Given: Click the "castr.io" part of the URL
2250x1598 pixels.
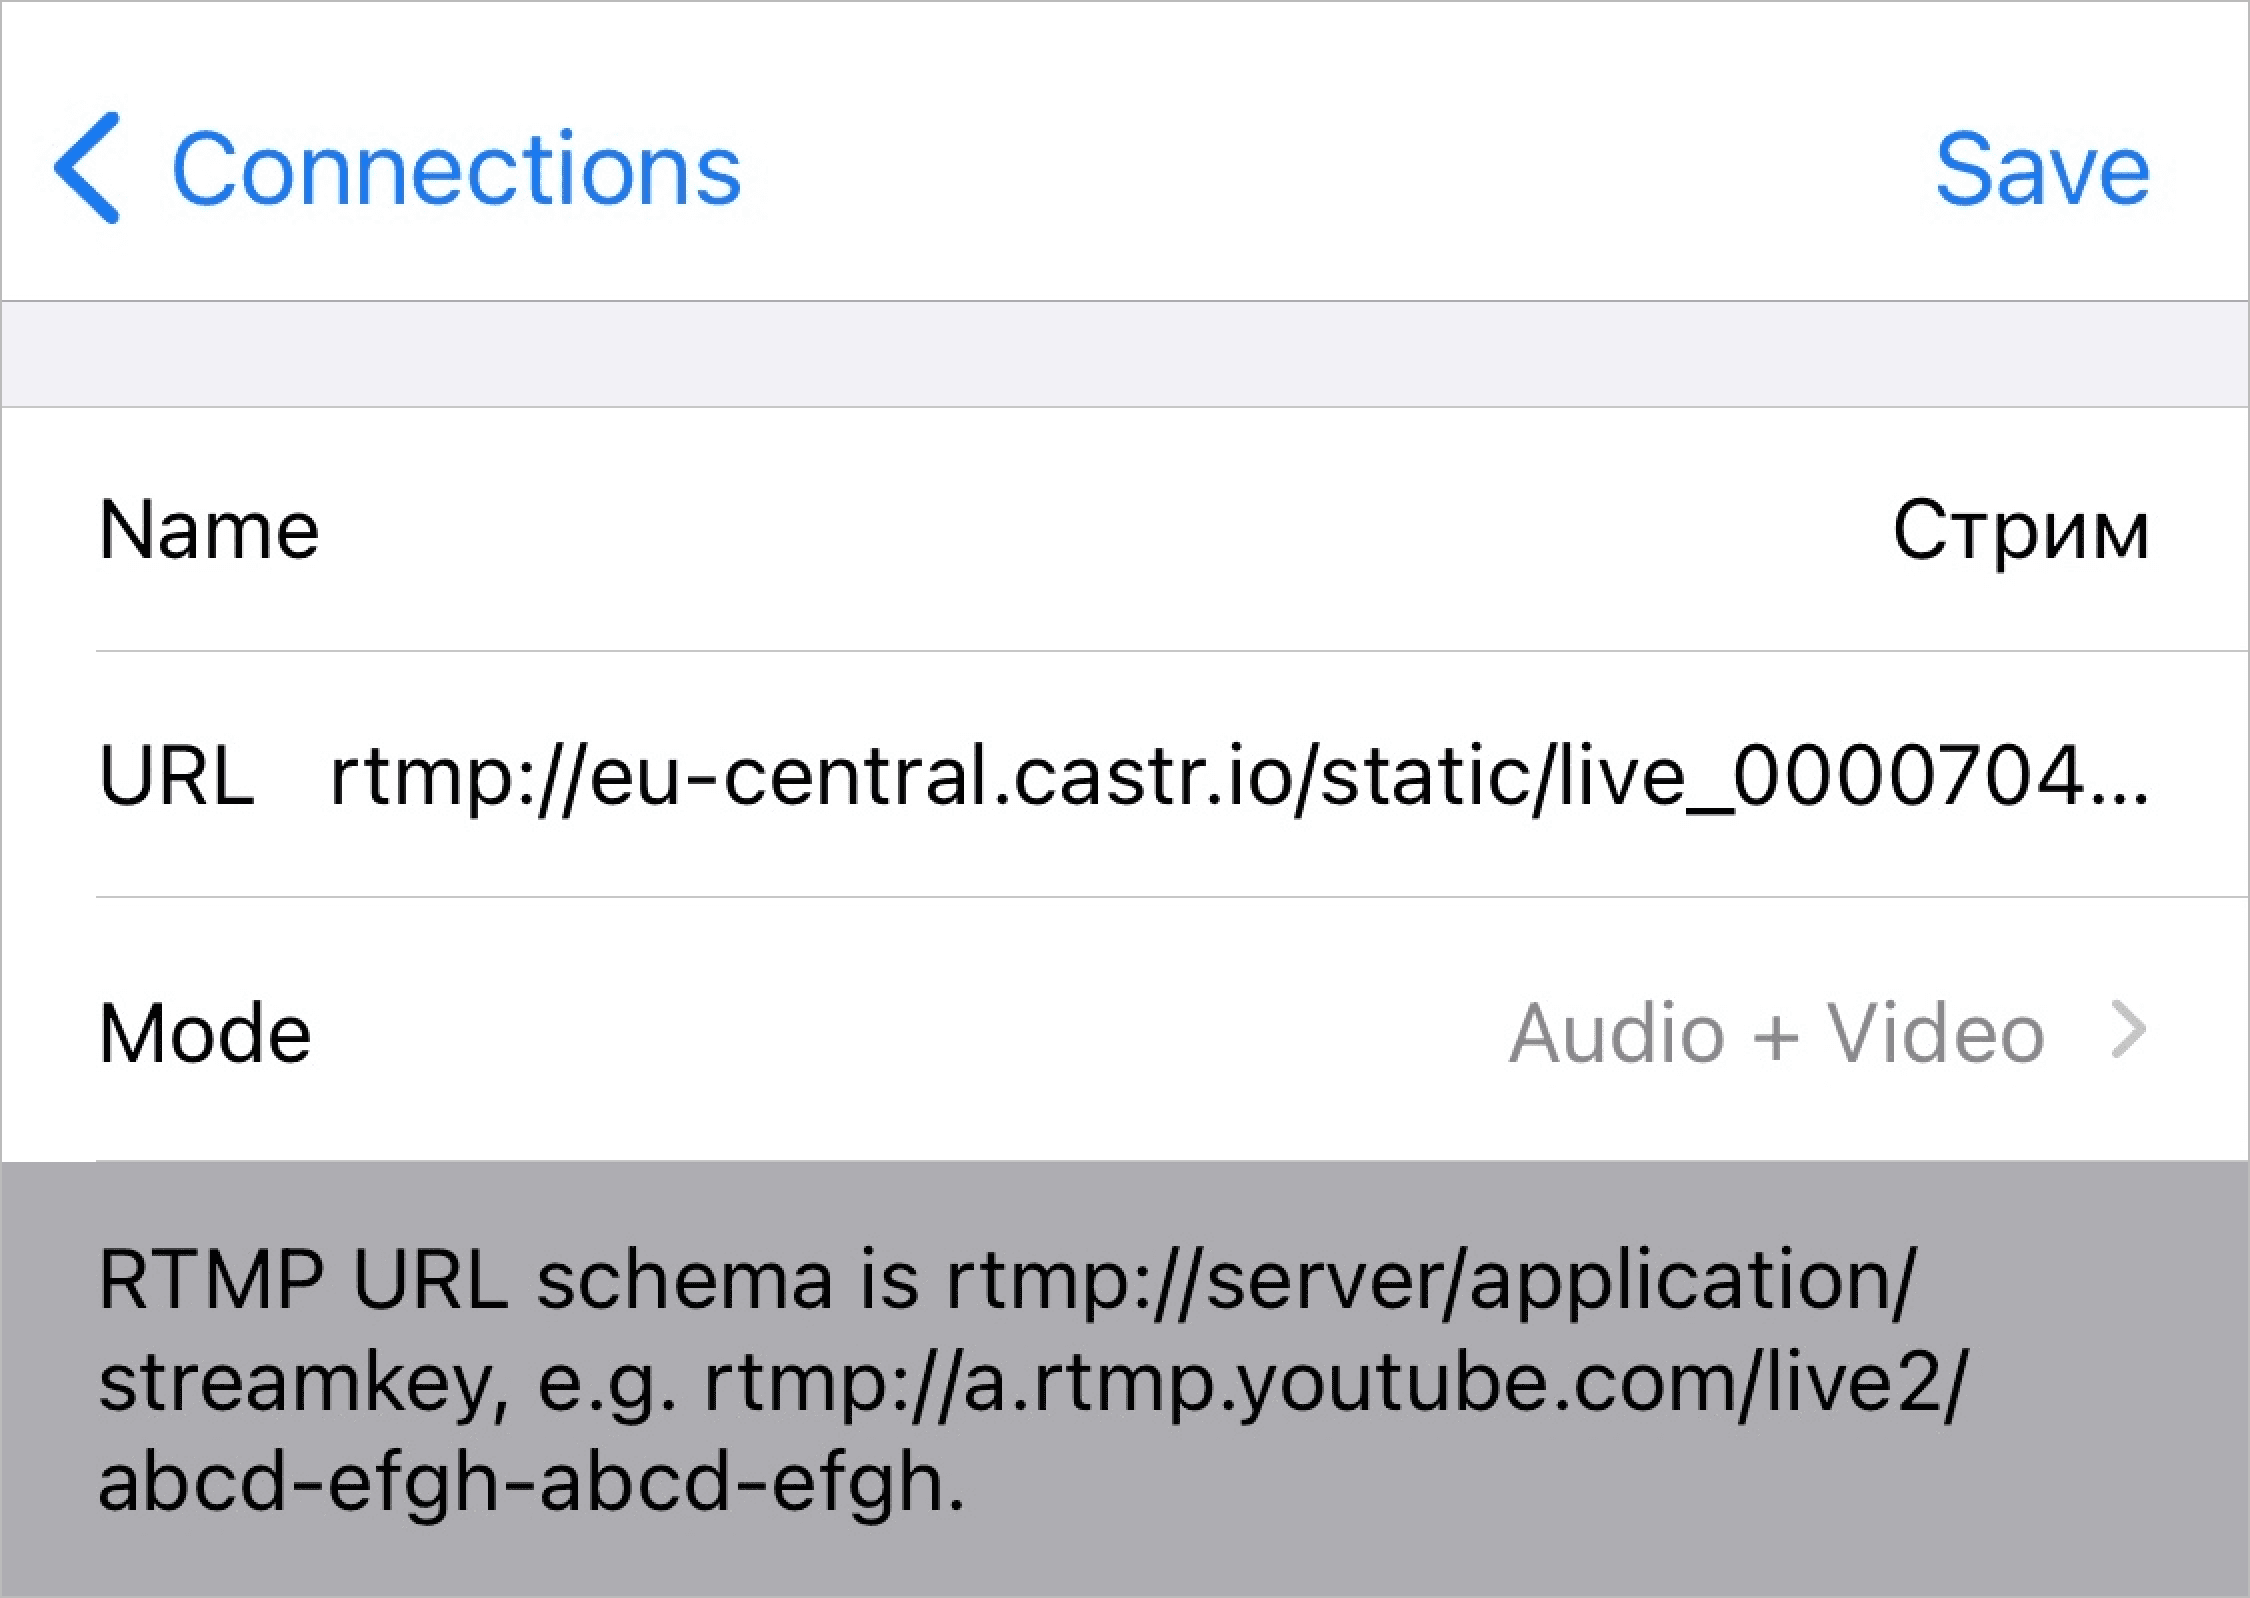Looking at the screenshot, I should tap(1148, 776).
